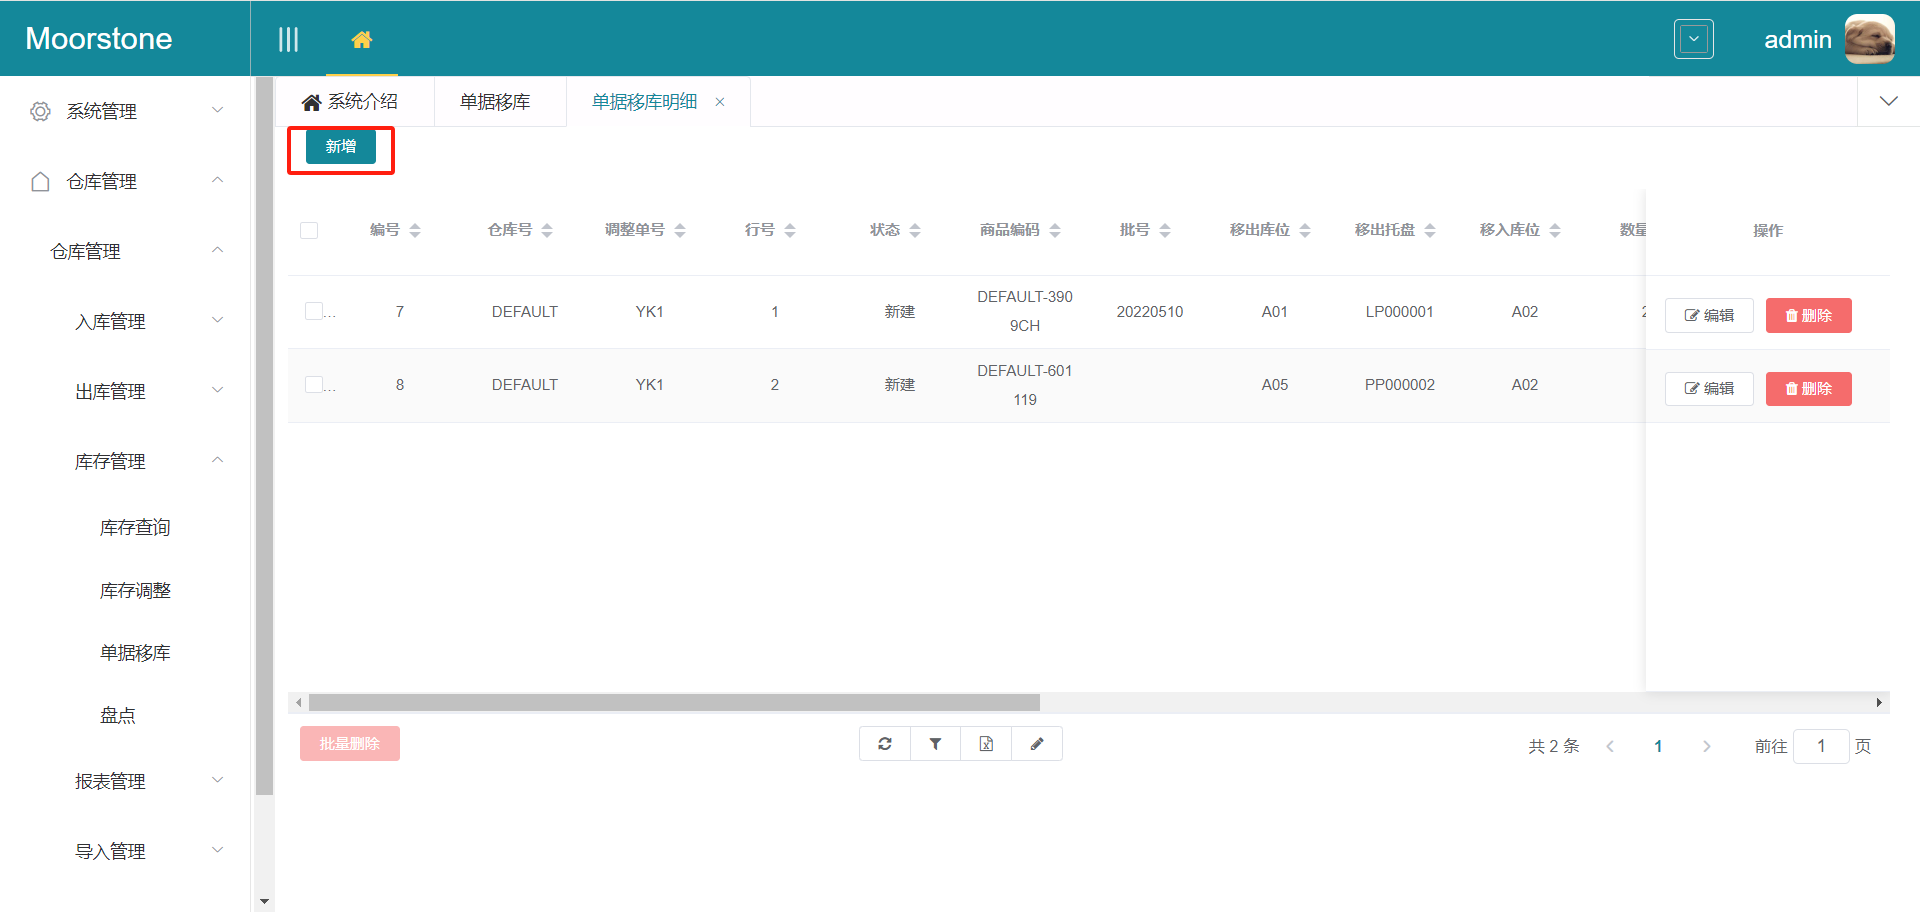
Task: Collapse sidebar with the three-bar icon
Action: click(x=288, y=39)
